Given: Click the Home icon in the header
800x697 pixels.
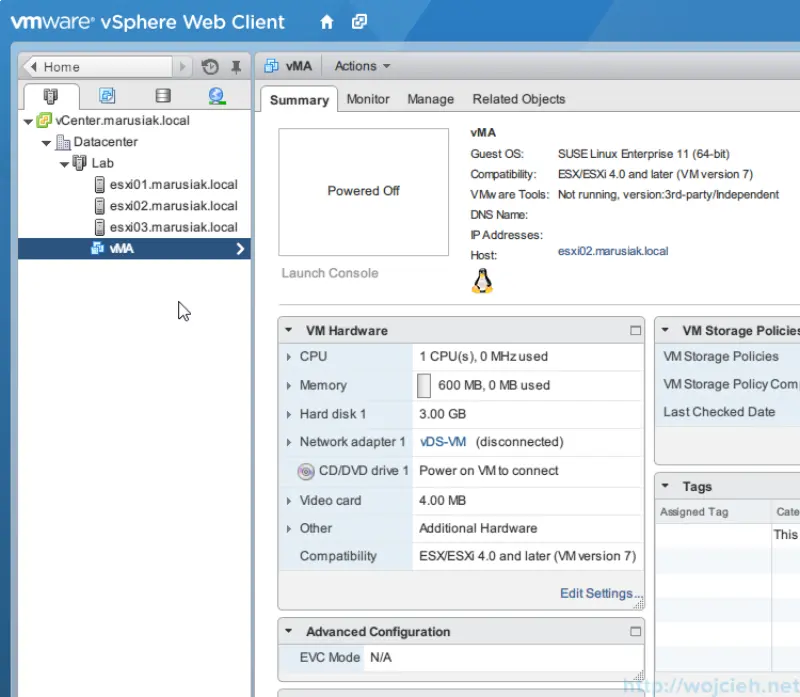Looking at the screenshot, I should click(328, 21).
